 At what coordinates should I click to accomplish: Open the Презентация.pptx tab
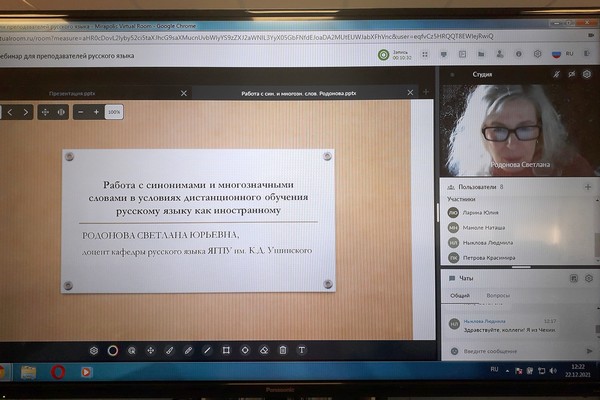[72, 93]
